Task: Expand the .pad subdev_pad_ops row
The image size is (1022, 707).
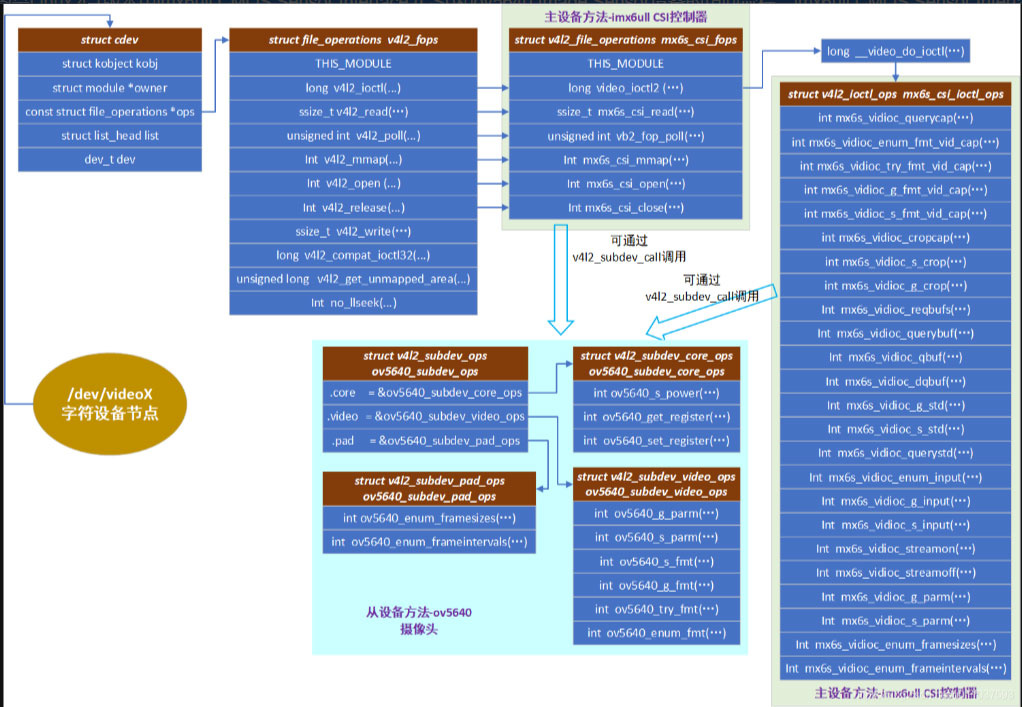Action: pyautogui.click(x=428, y=440)
